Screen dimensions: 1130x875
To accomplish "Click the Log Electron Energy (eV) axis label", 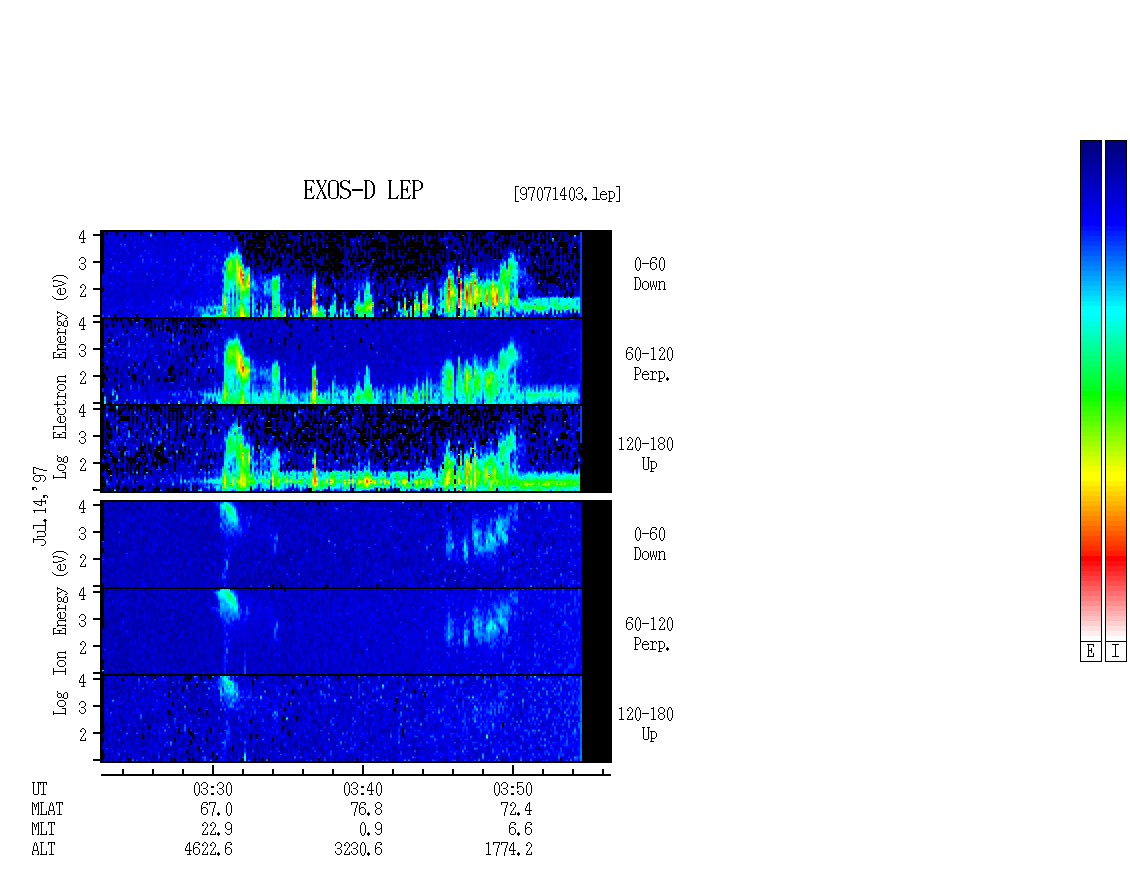I will pyautogui.click(x=60, y=376).
